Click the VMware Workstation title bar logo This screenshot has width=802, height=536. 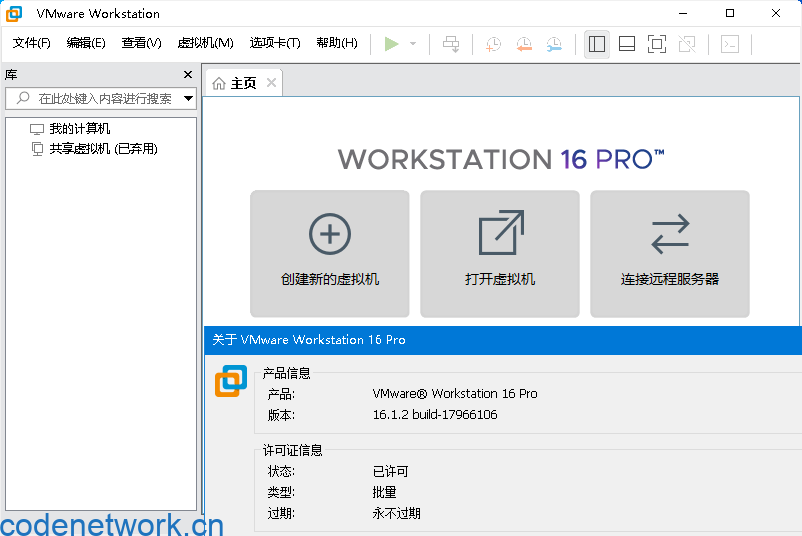coord(14,13)
